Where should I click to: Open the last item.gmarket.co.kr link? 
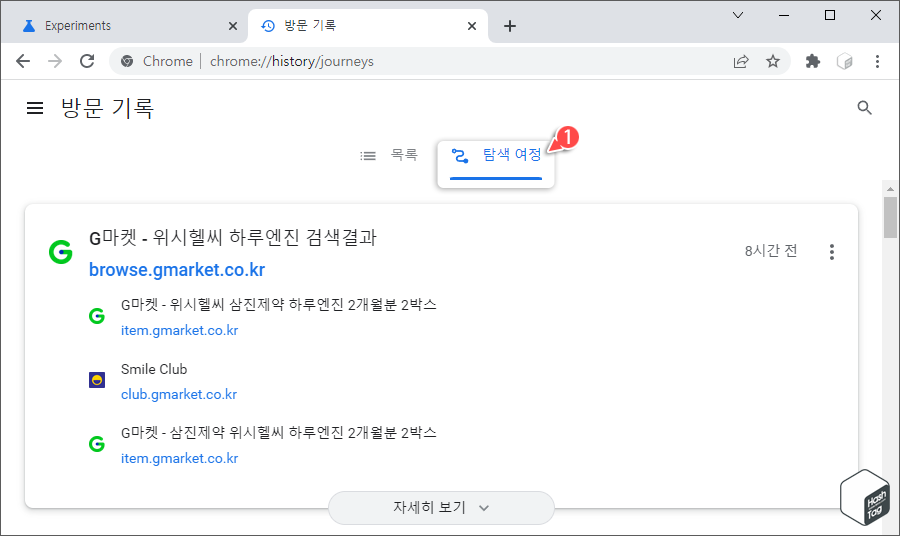(x=179, y=459)
